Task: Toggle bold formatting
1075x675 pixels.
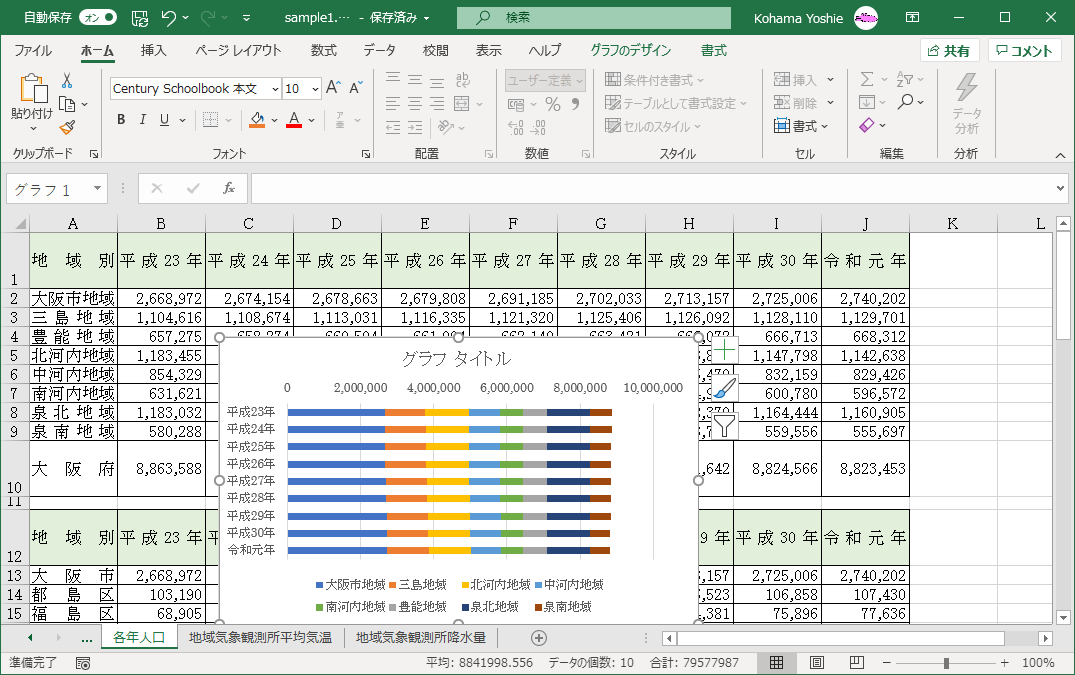Action: click(121, 120)
